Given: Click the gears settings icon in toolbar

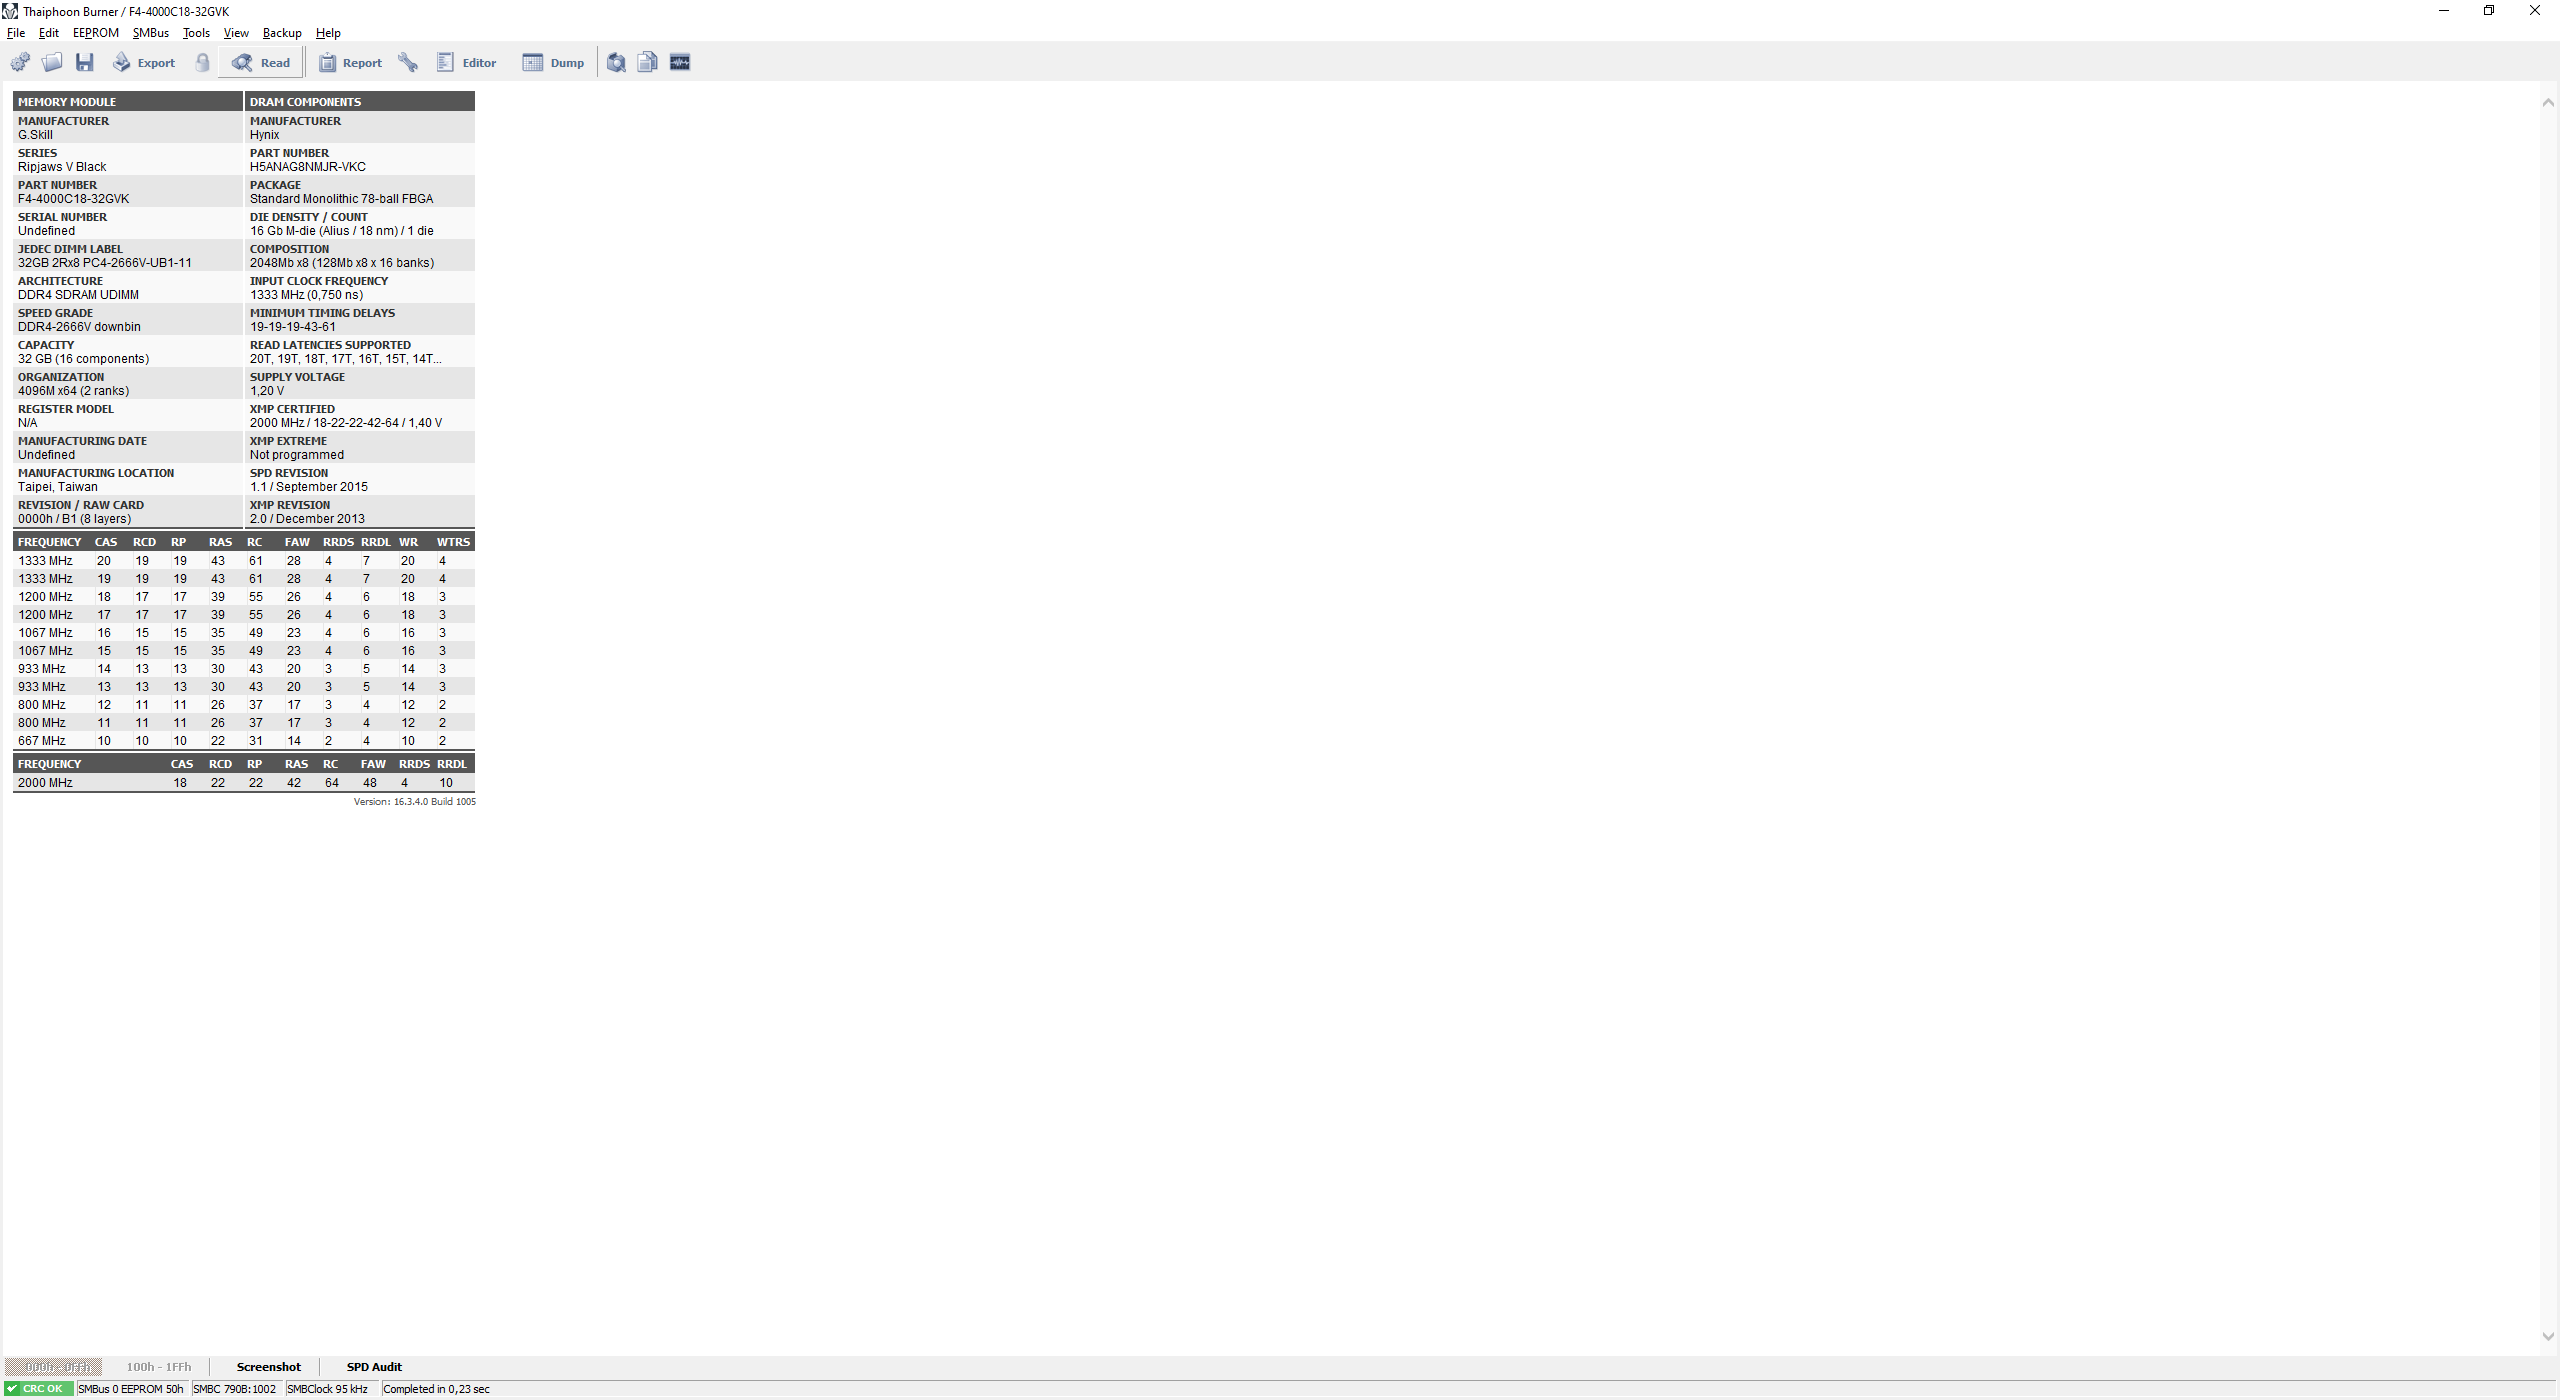Looking at the screenshot, I should point(20,63).
